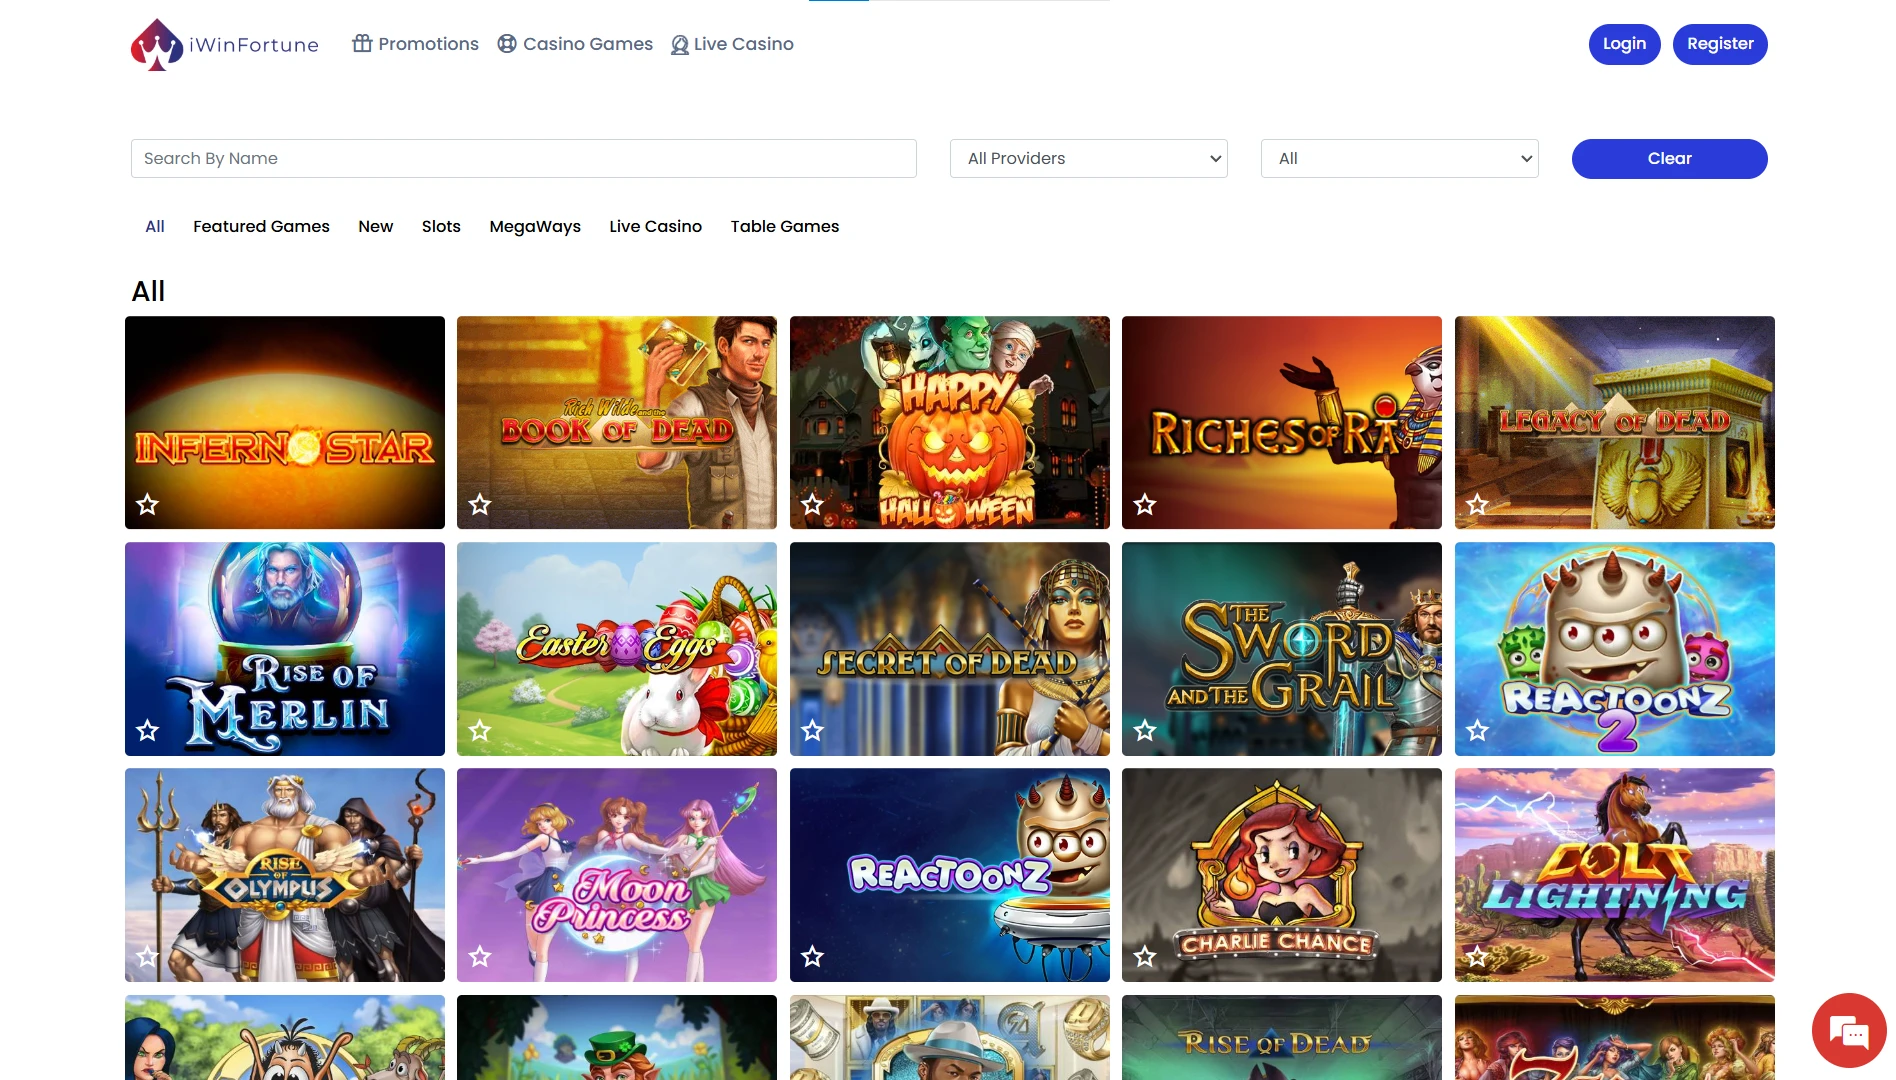Mark Riches of Ra as favorite
The image size is (1896, 1080).
1145,505
